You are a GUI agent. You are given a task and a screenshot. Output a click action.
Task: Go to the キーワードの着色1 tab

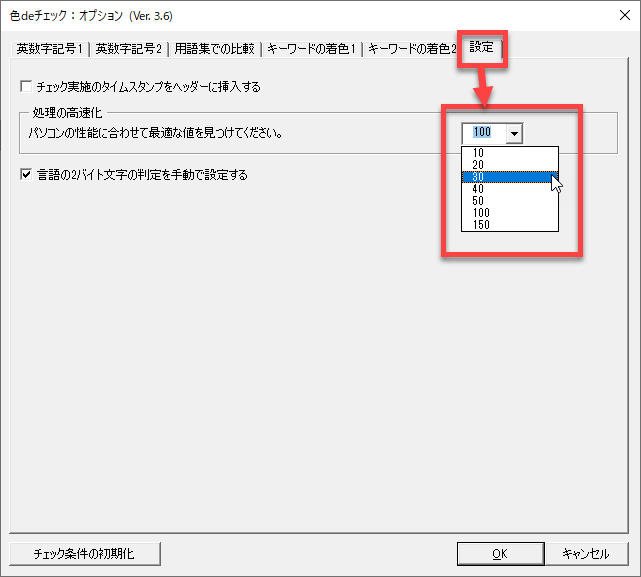coord(311,48)
